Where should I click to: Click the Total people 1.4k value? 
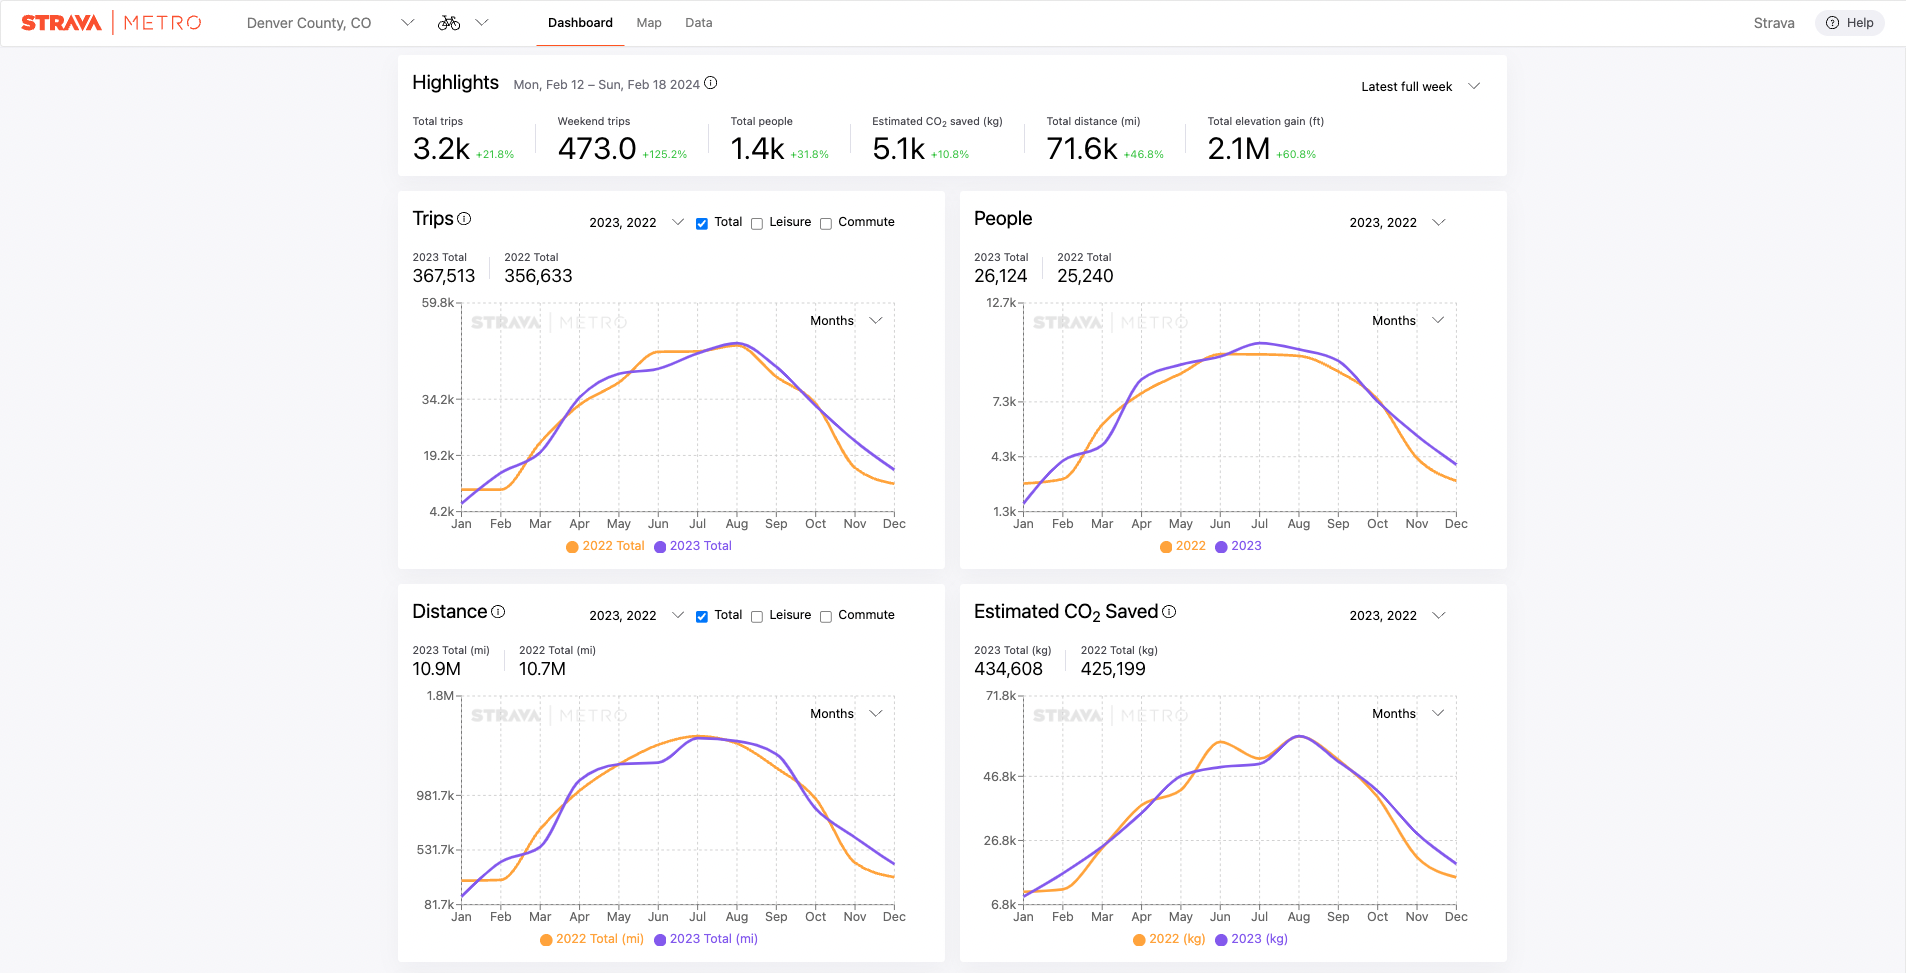click(757, 149)
